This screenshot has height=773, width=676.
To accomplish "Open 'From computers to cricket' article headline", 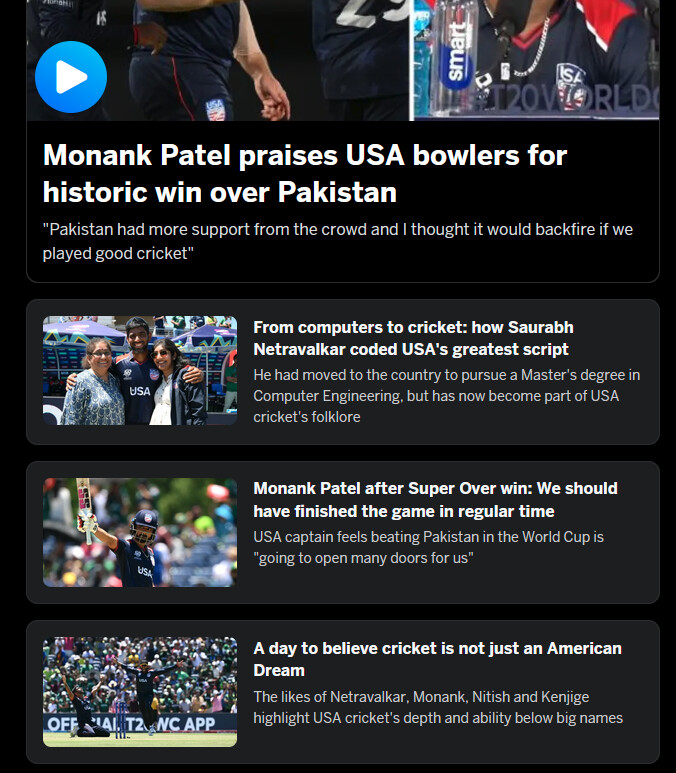I will click(x=413, y=338).
